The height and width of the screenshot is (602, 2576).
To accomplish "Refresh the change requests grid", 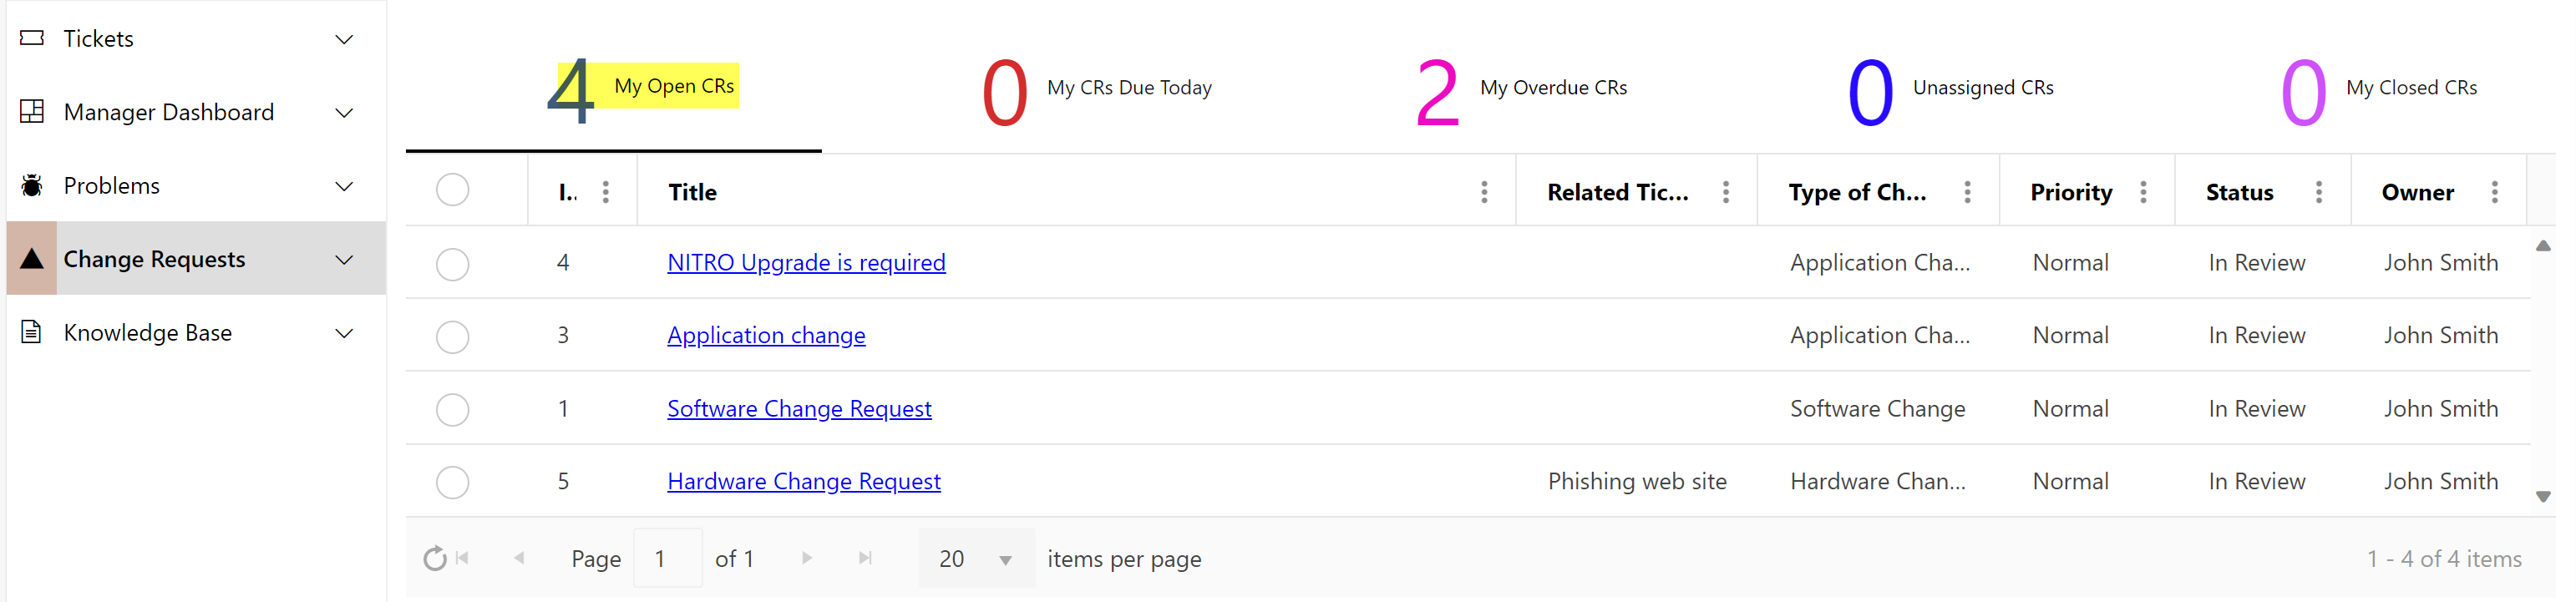I will coord(434,558).
